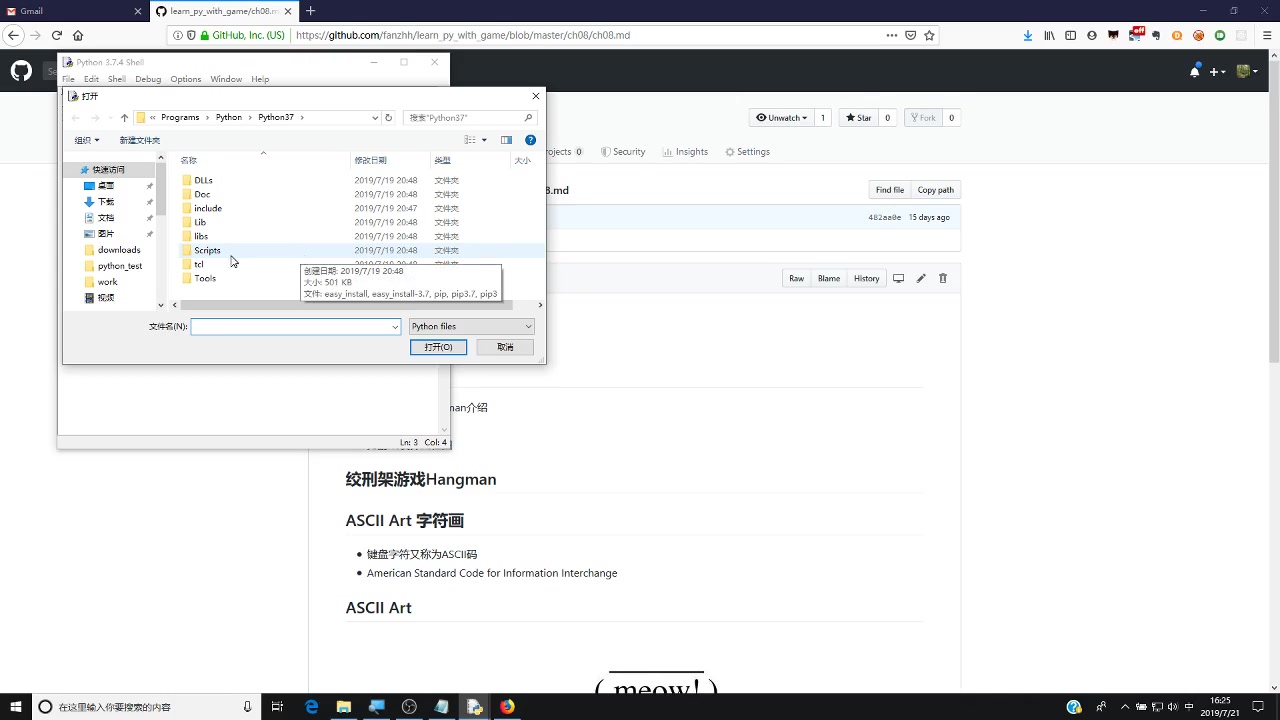Toggle the preview pane in the dialog toolbar
This screenshot has width=1280, height=720.
[x=506, y=139]
